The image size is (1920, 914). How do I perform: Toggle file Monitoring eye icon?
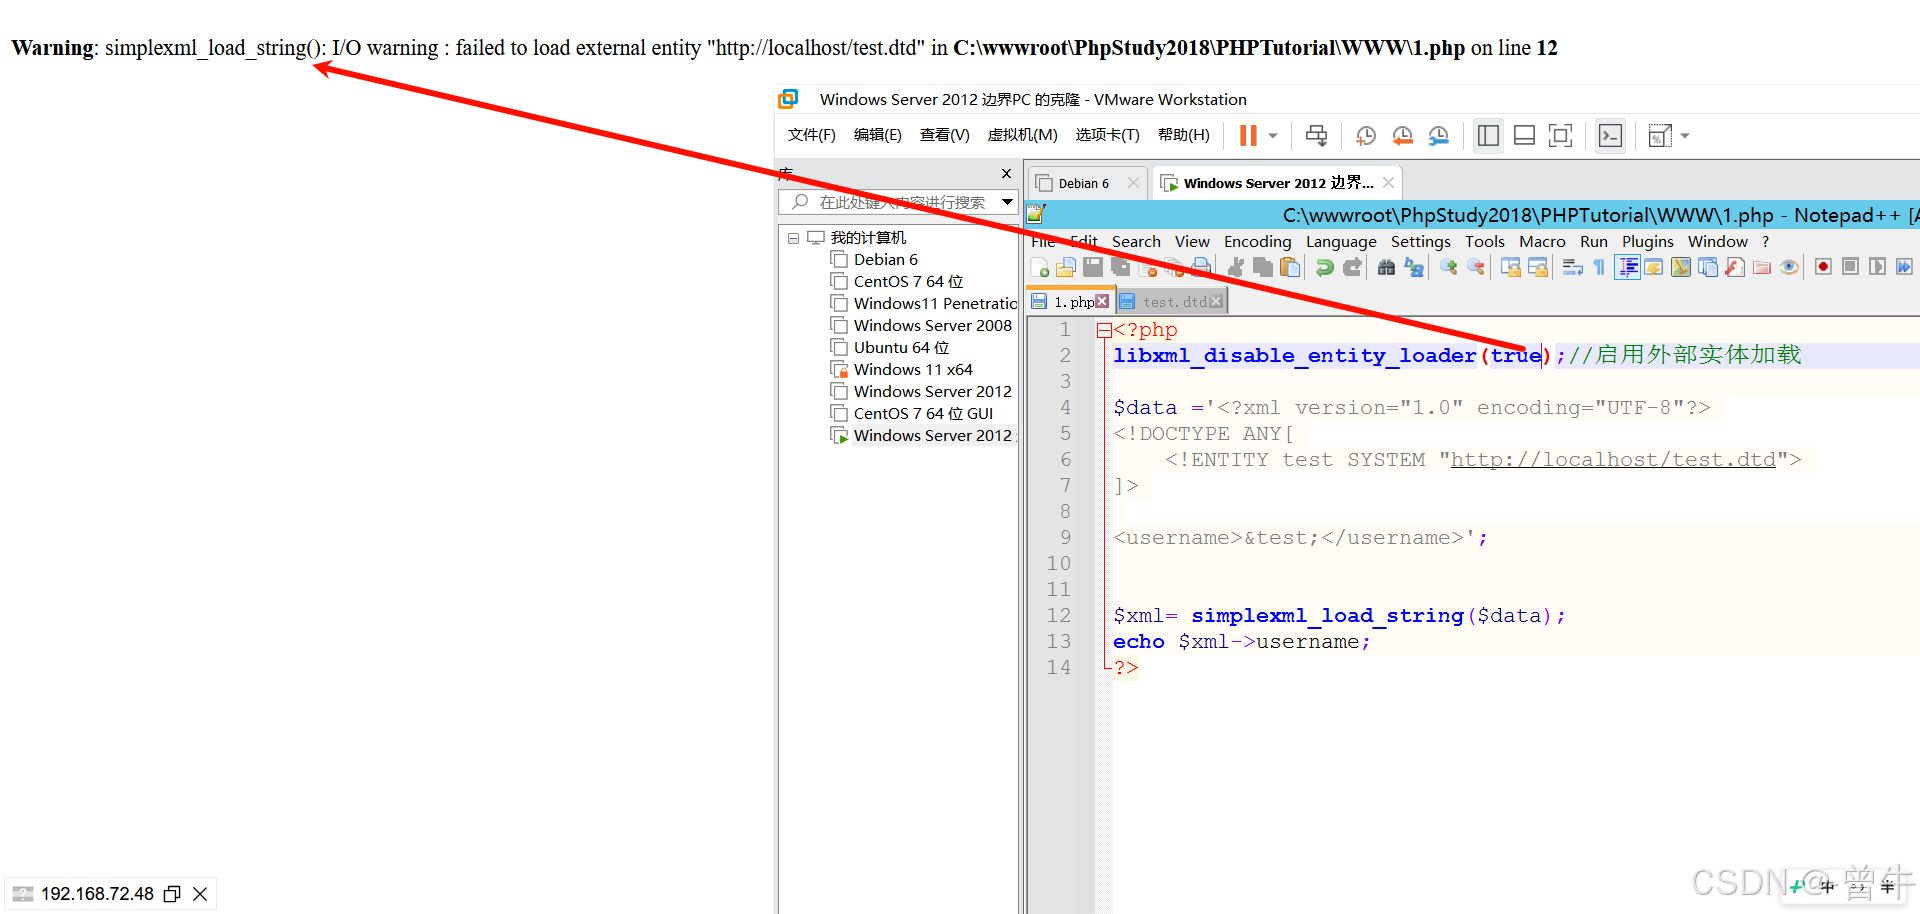(x=1788, y=267)
